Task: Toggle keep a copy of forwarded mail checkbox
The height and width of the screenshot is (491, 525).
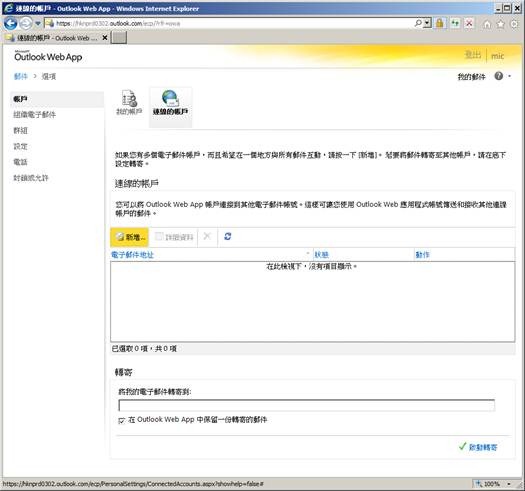Action: pyautogui.click(x=122, y=420)
